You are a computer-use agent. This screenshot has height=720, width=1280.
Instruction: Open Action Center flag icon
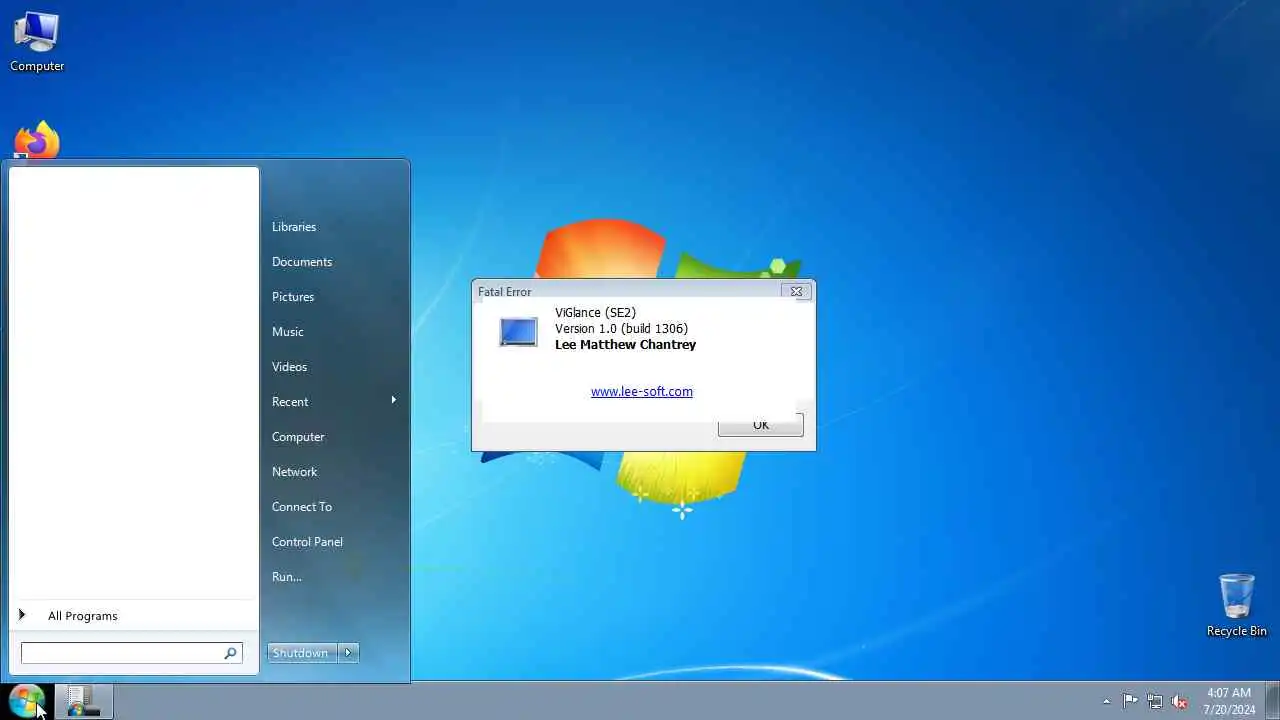1130,701
